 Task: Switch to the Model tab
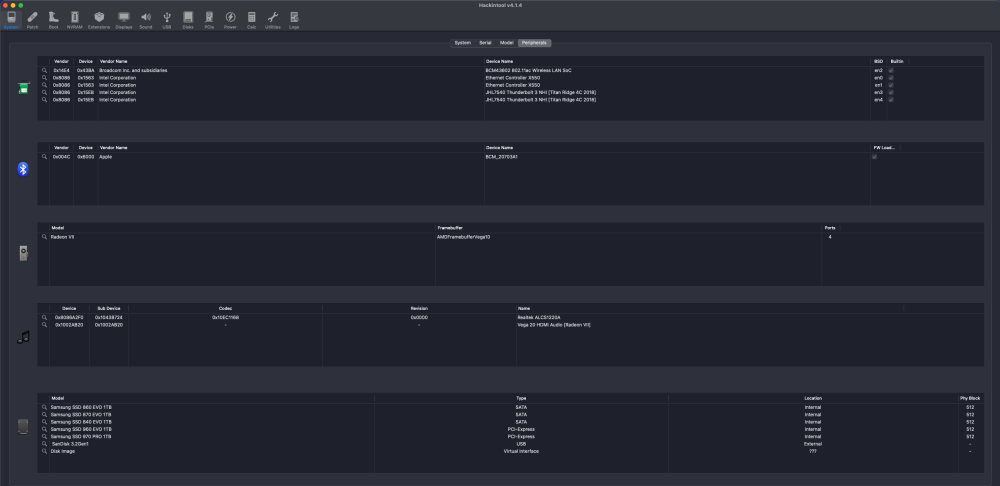(506, 43)
